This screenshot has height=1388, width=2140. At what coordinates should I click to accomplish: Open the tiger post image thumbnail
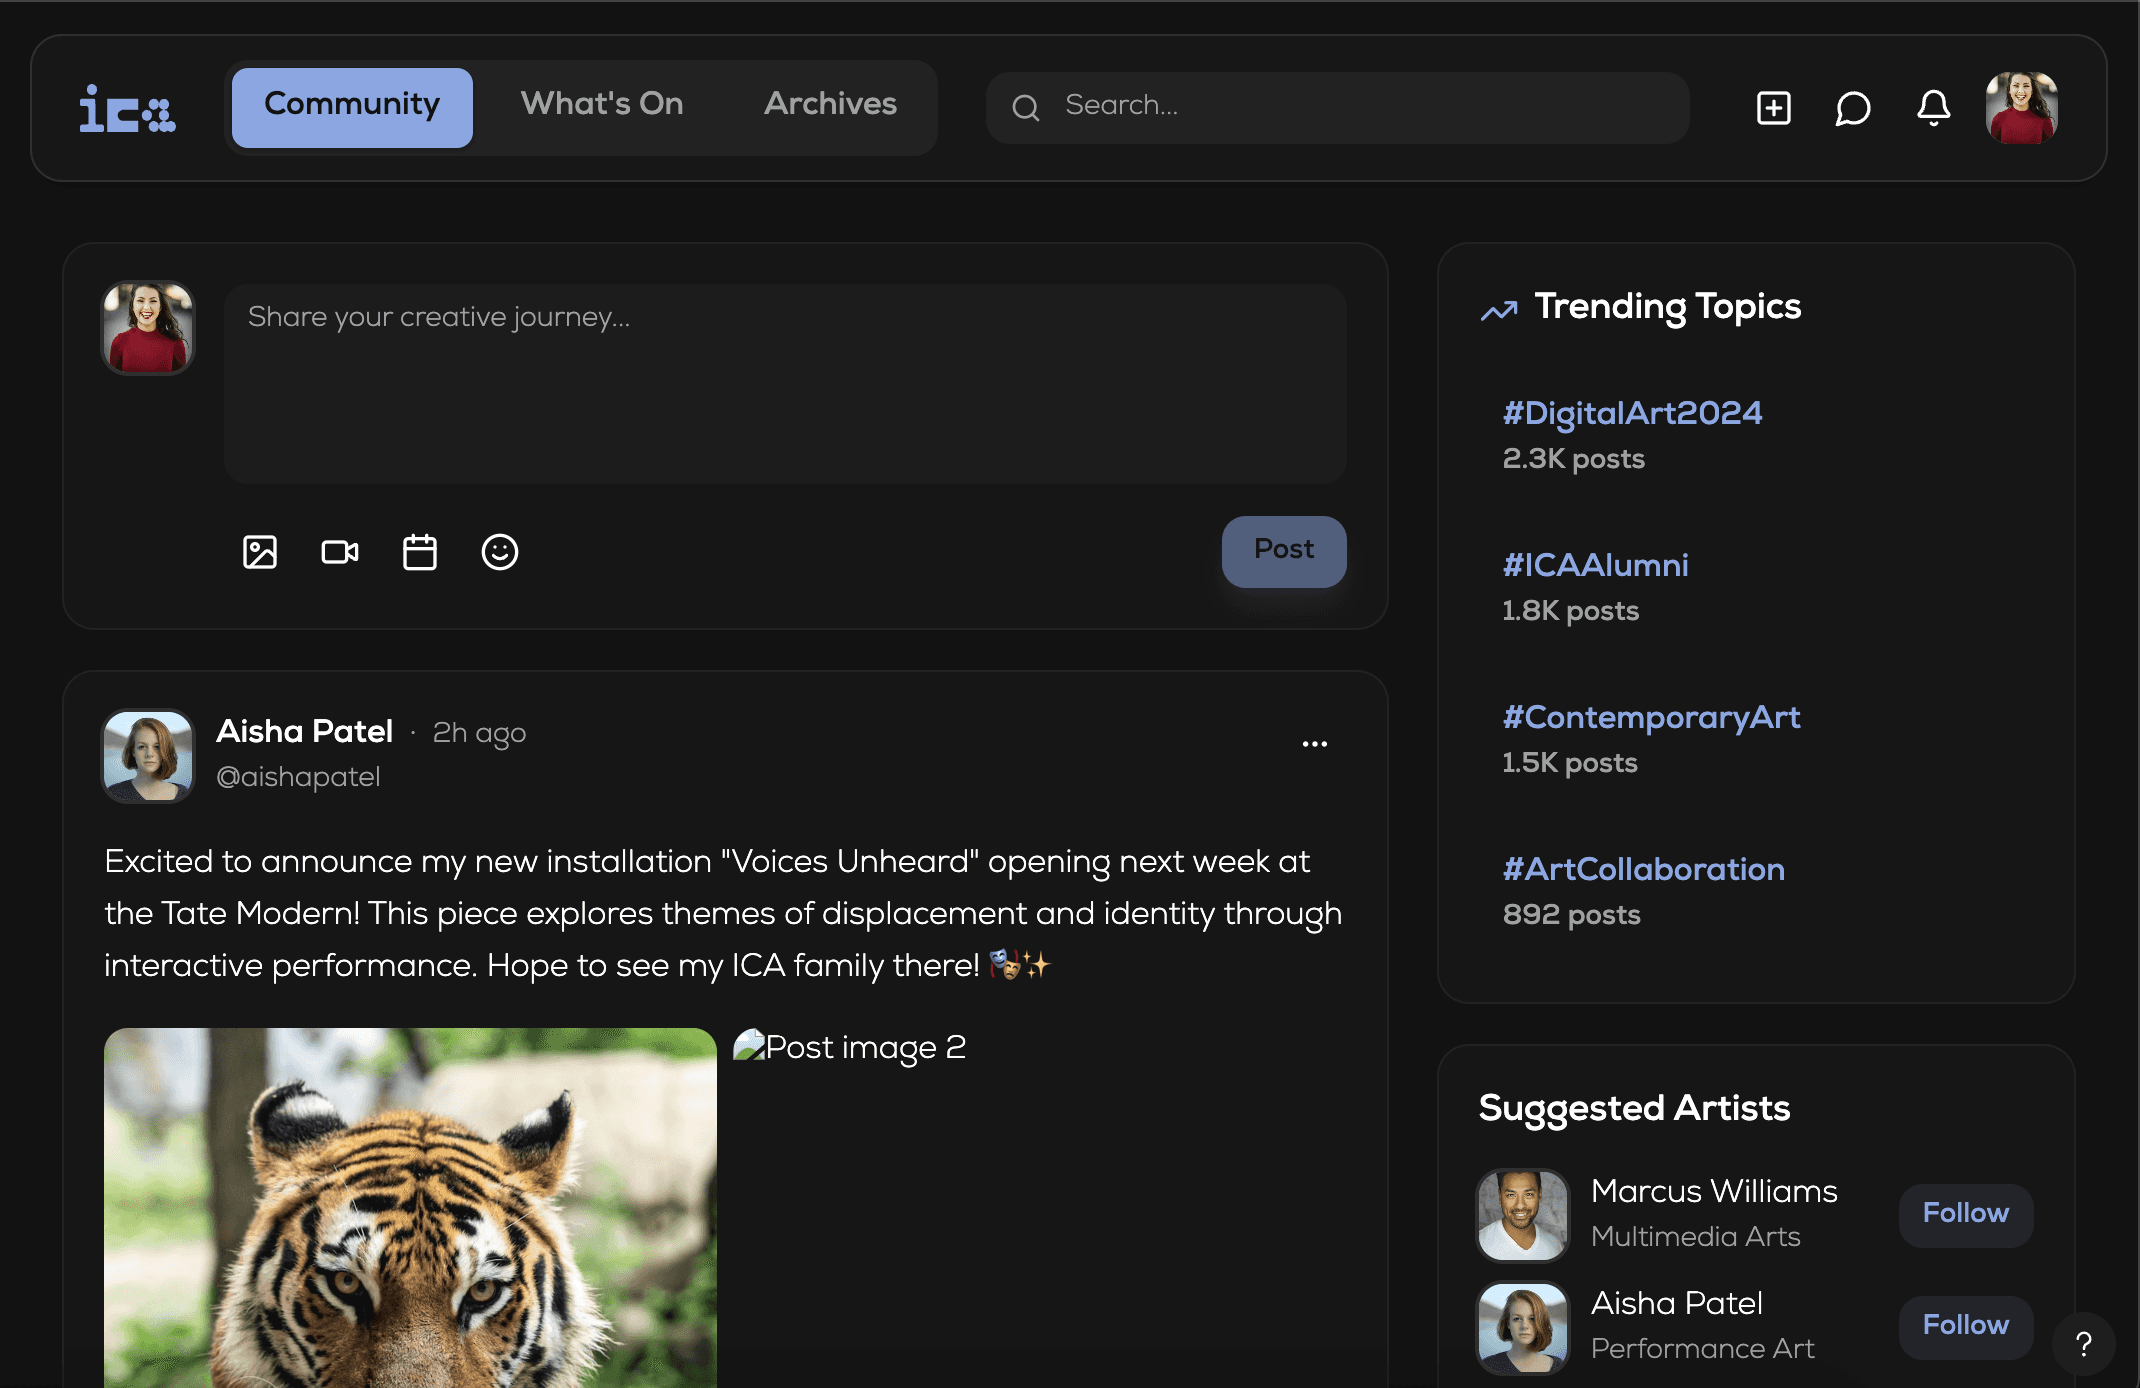point(410,1207)
